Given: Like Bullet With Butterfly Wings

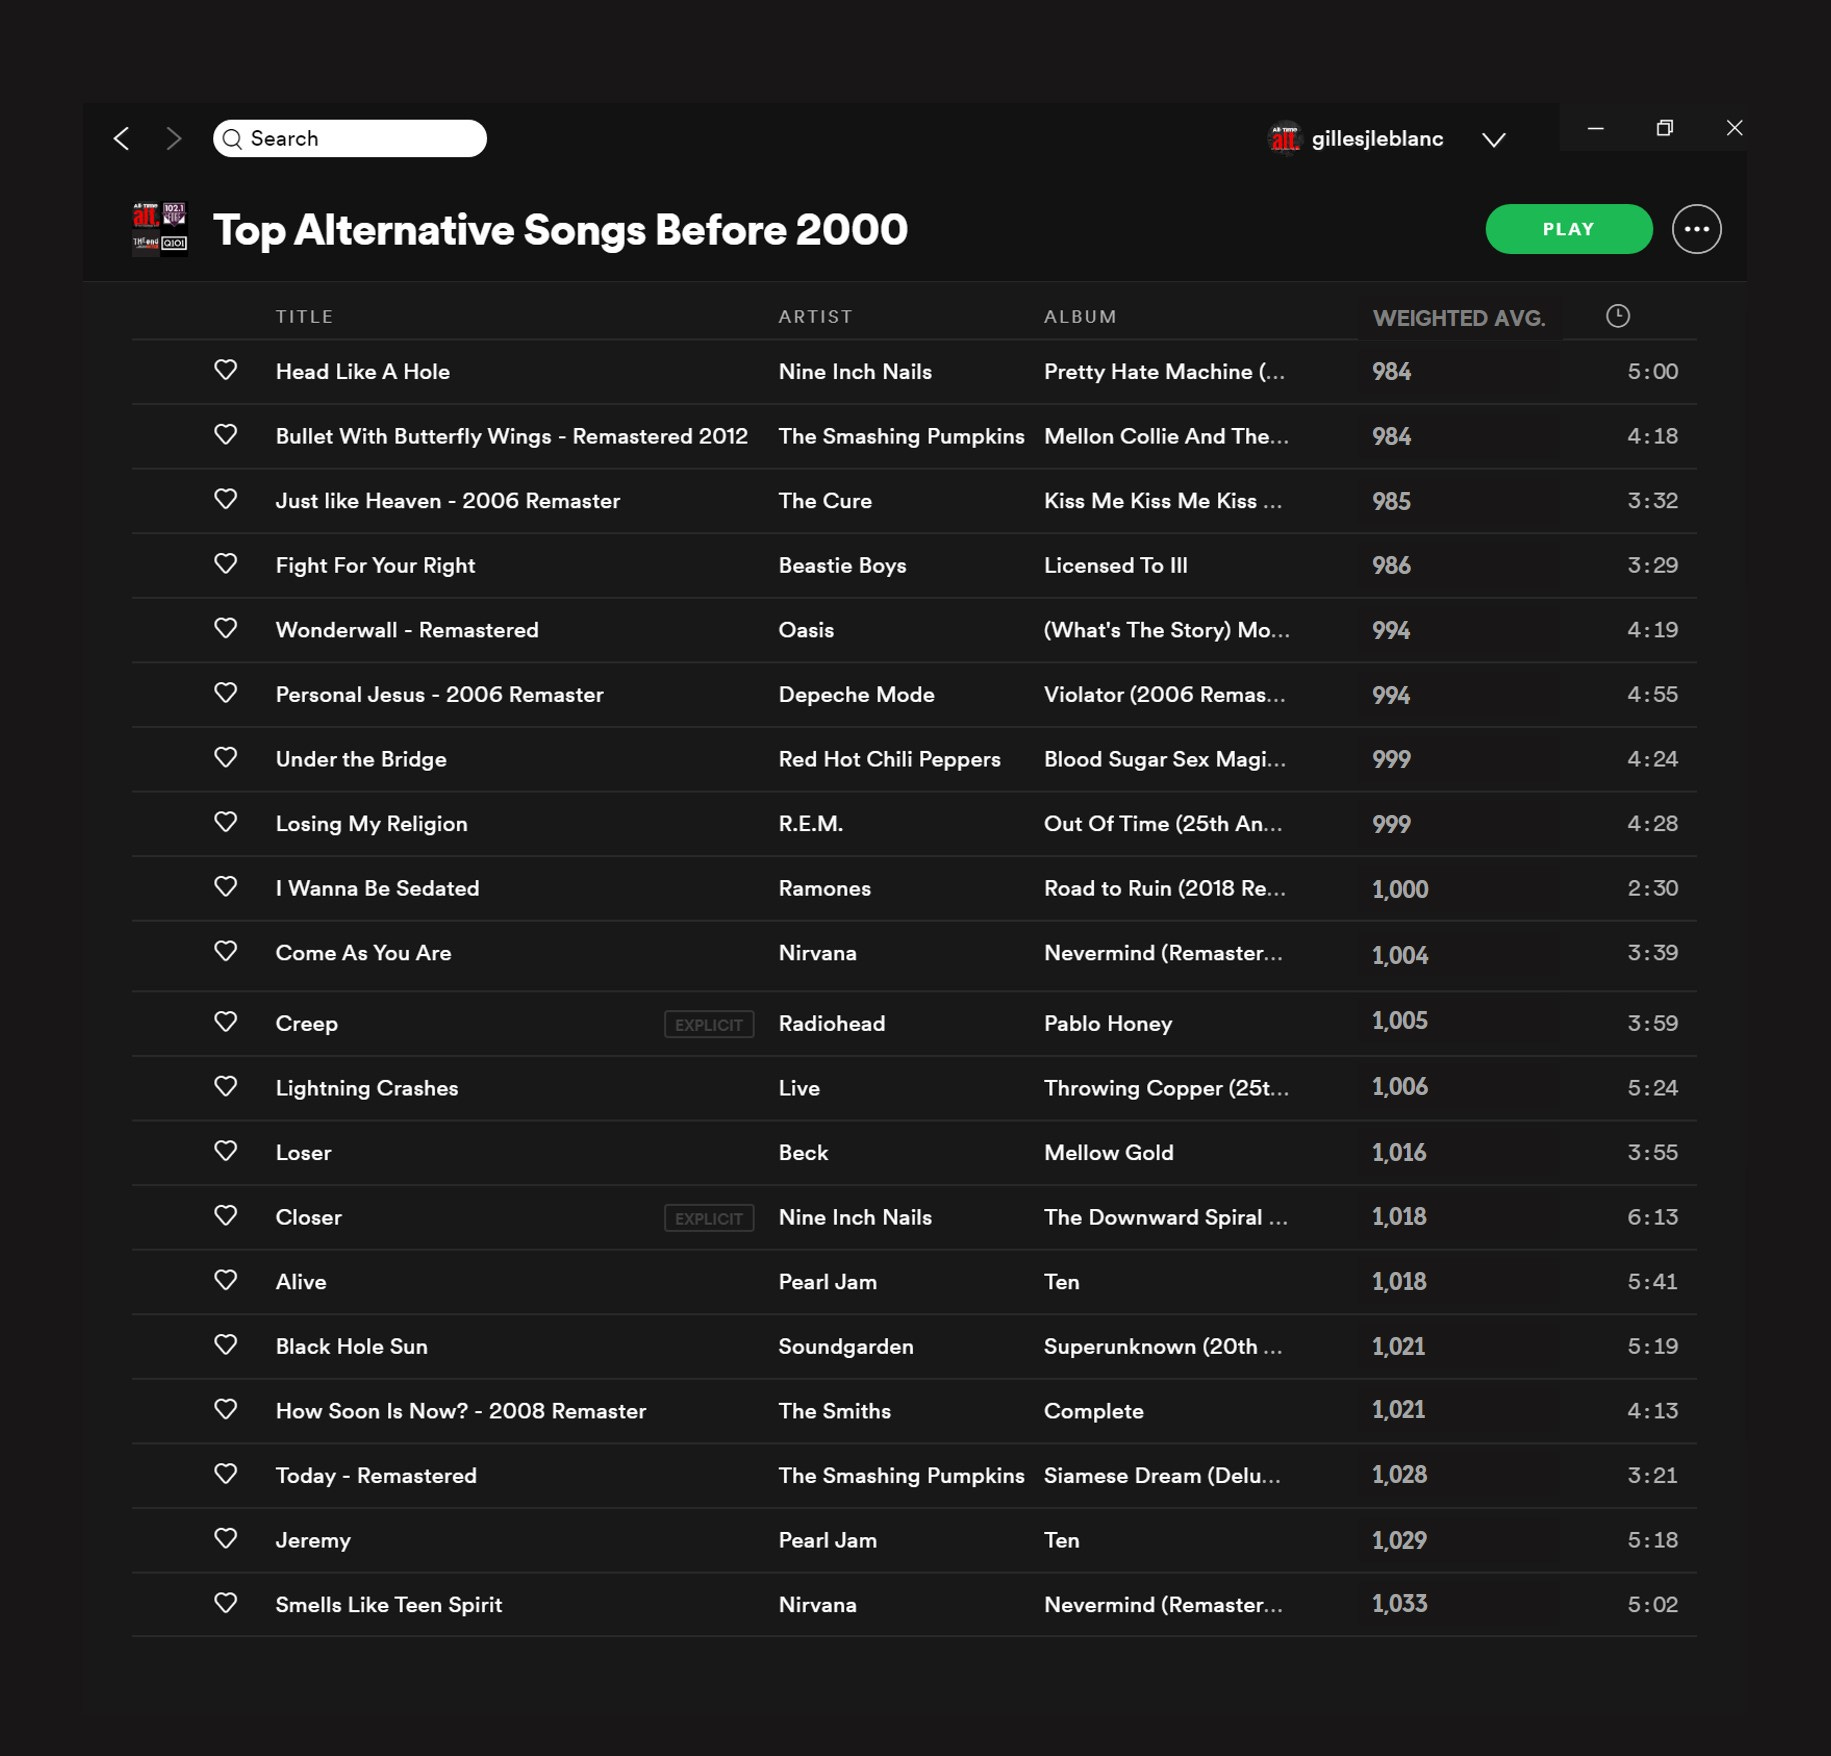Looking at the screenshot, I should [225, 435].
